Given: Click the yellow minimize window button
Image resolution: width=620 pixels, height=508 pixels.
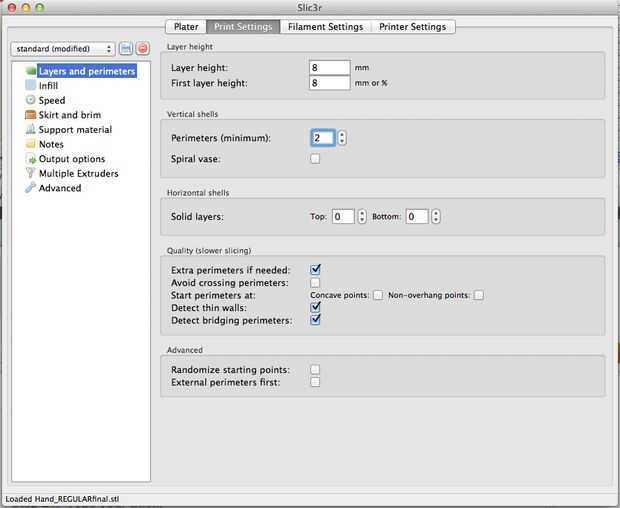Looking at the screenshot, I should coord(26,7).
